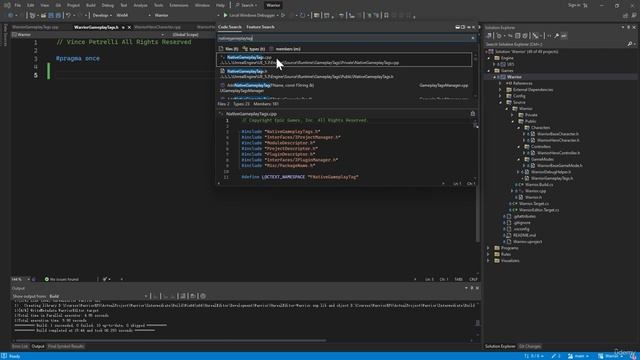Switch to the Feature Search tab
This screenshot has width=640, height=360.
point(260,27)
